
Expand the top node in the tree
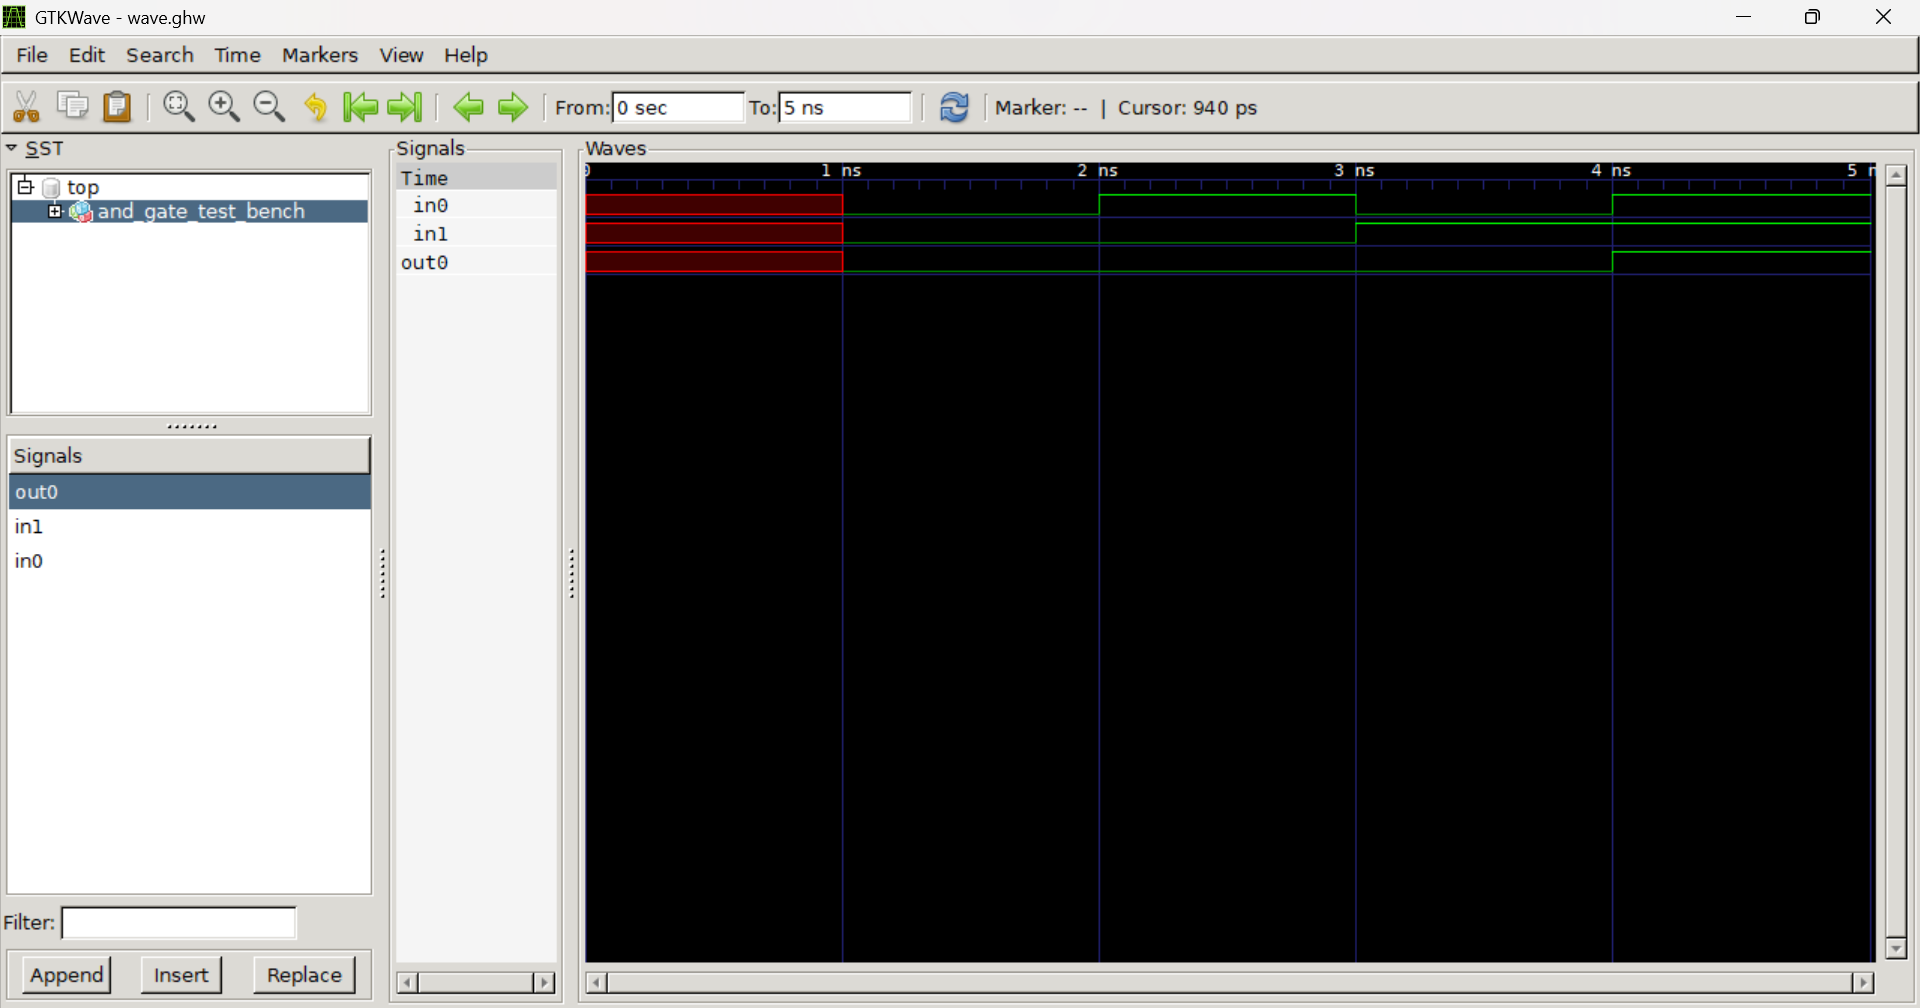25,185
